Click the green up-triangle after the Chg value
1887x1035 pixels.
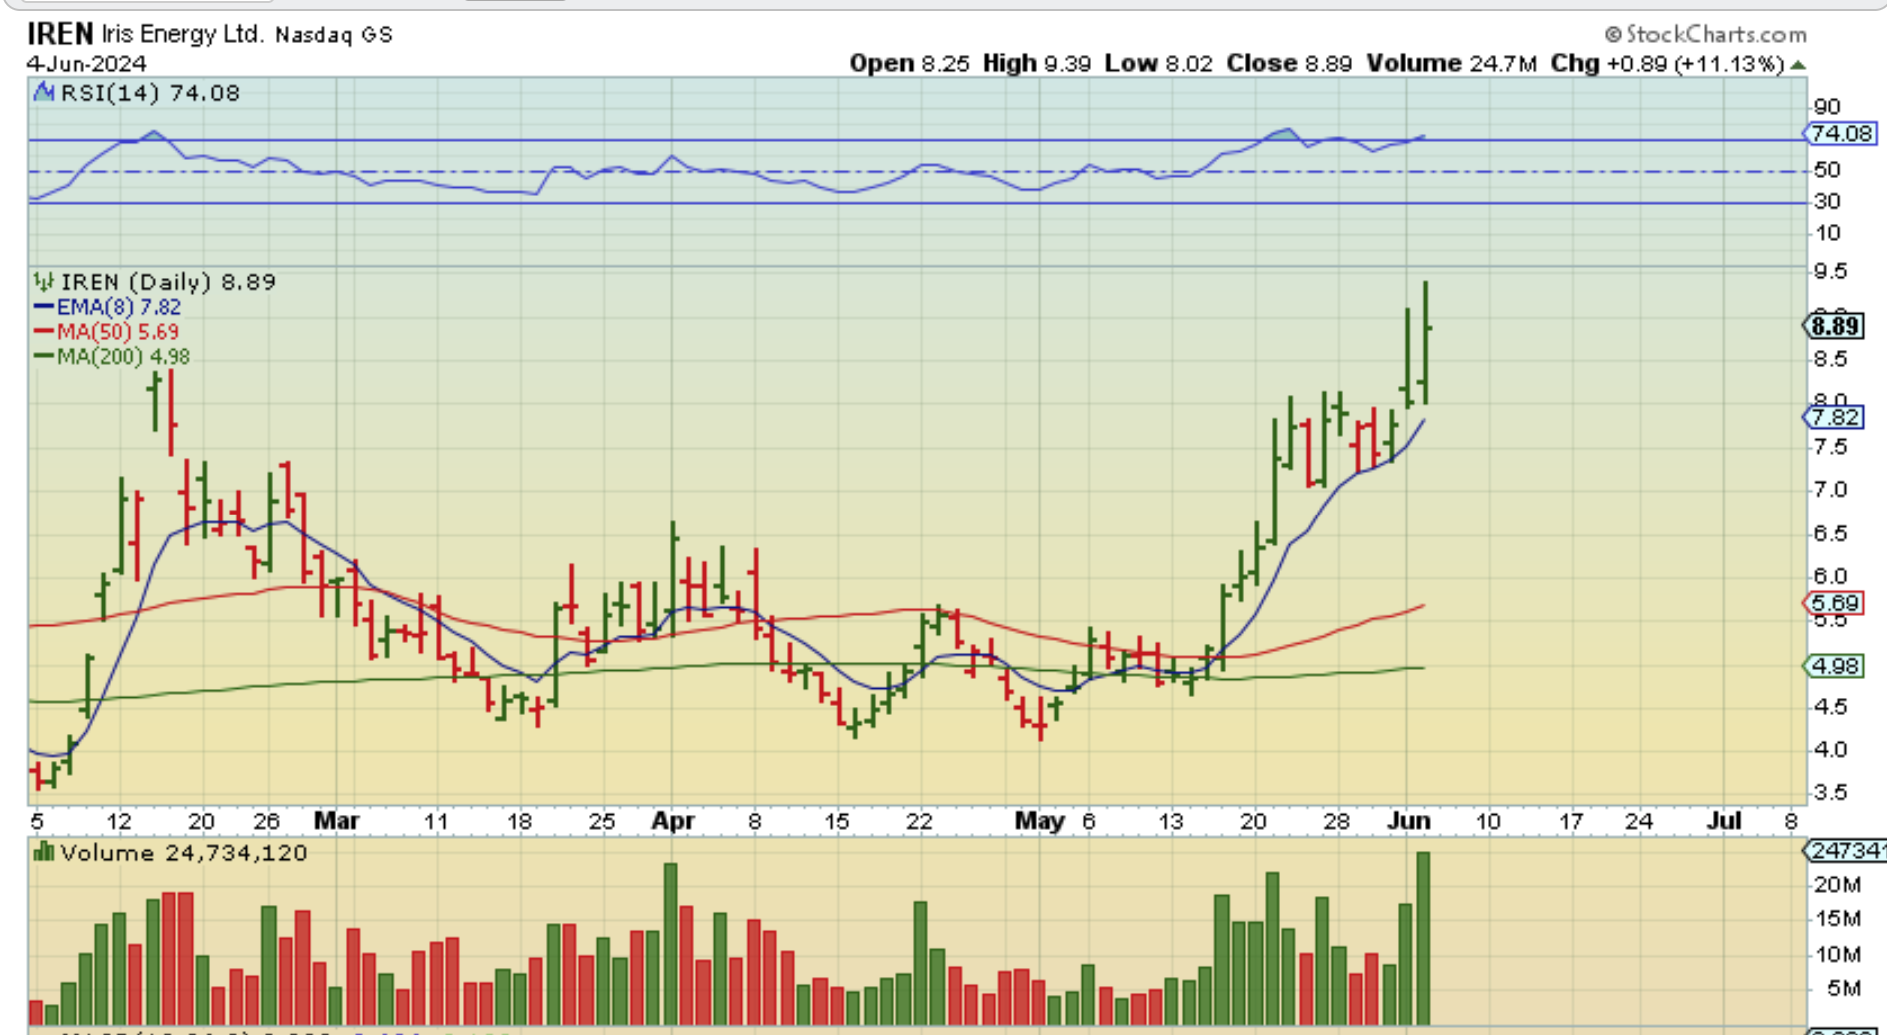point(1798,65)
